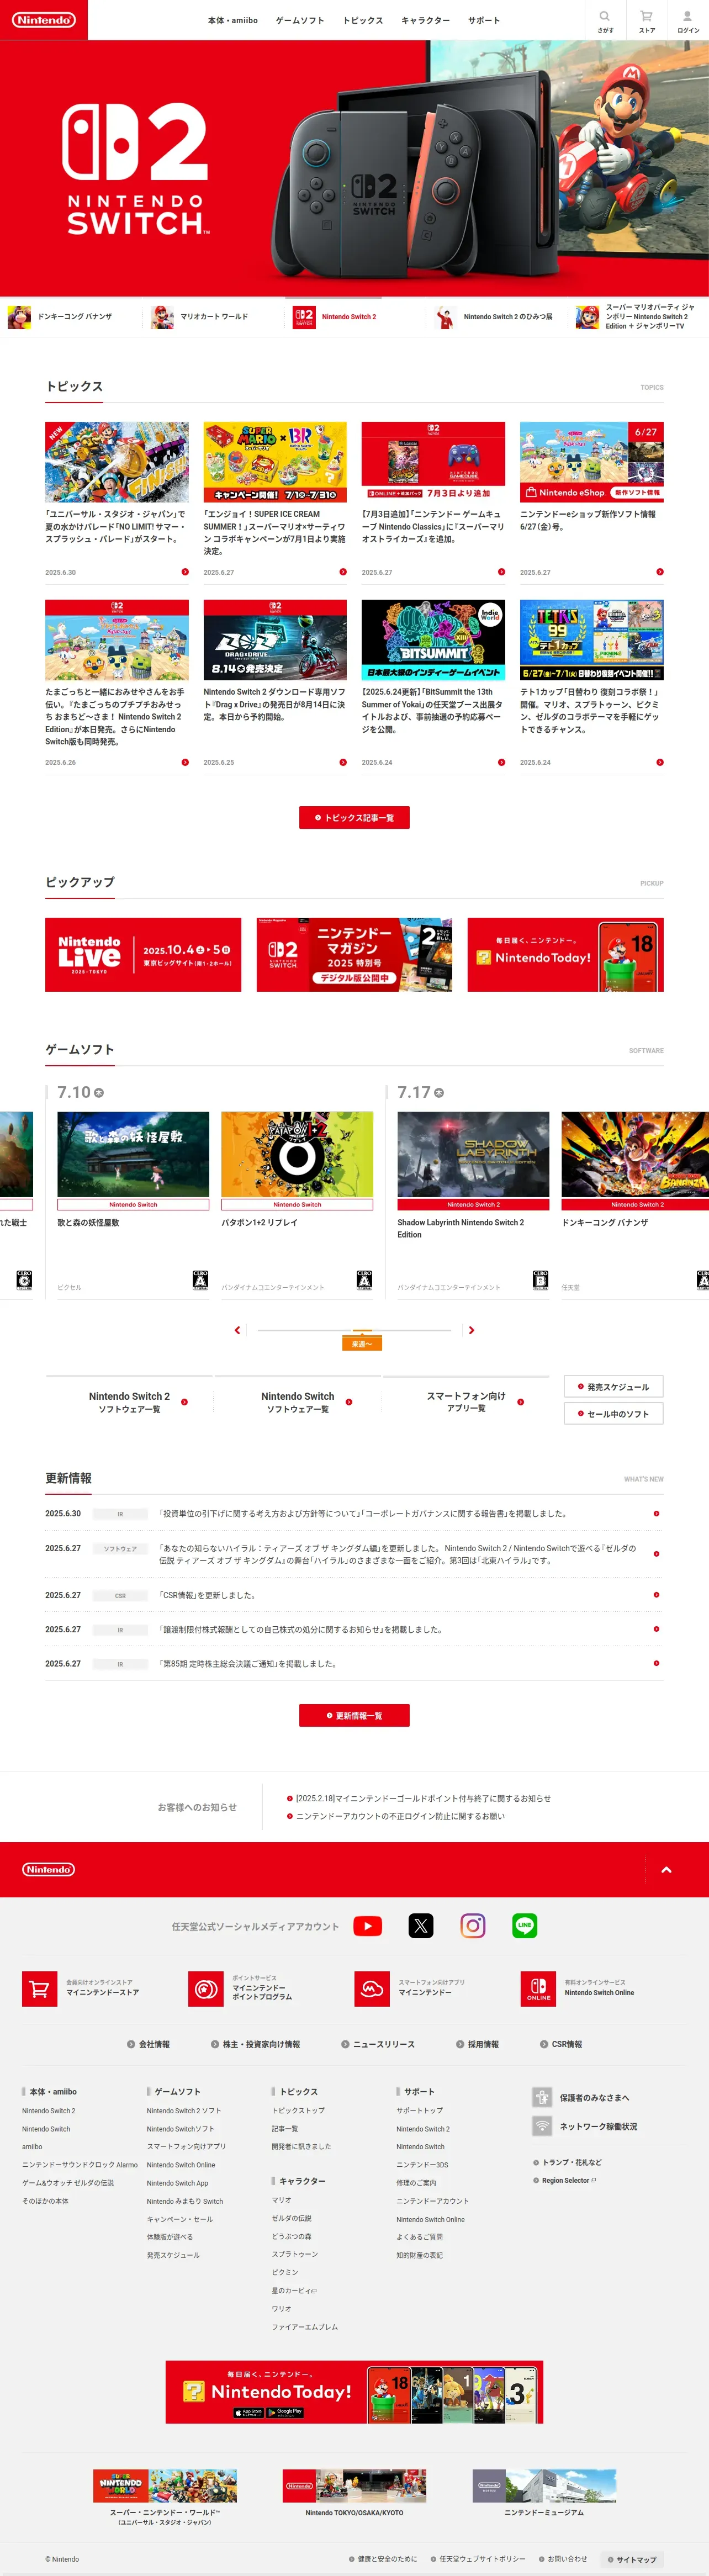Click the CSR情報 footer link
The image size is (709, 2576).
coord(561,2044)
